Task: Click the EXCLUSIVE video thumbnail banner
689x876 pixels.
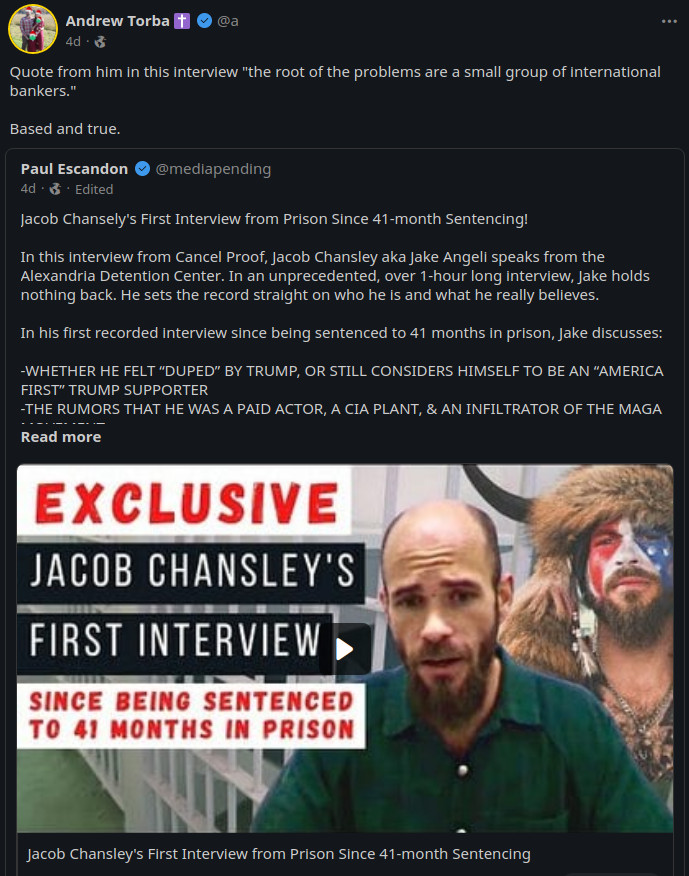Action: 186,502
